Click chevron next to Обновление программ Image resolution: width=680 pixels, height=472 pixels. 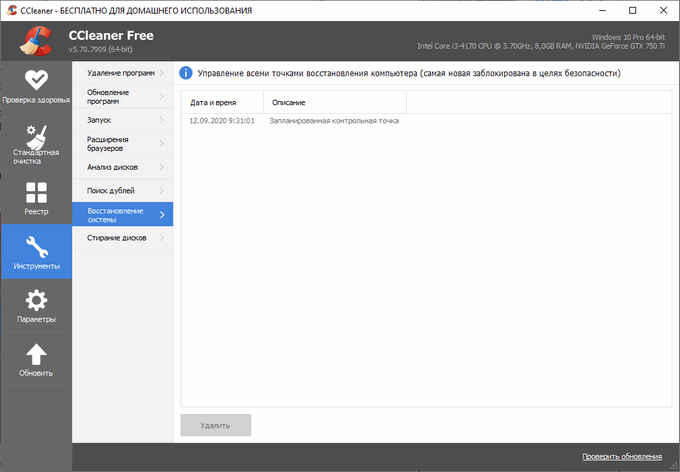coord(162,96)
